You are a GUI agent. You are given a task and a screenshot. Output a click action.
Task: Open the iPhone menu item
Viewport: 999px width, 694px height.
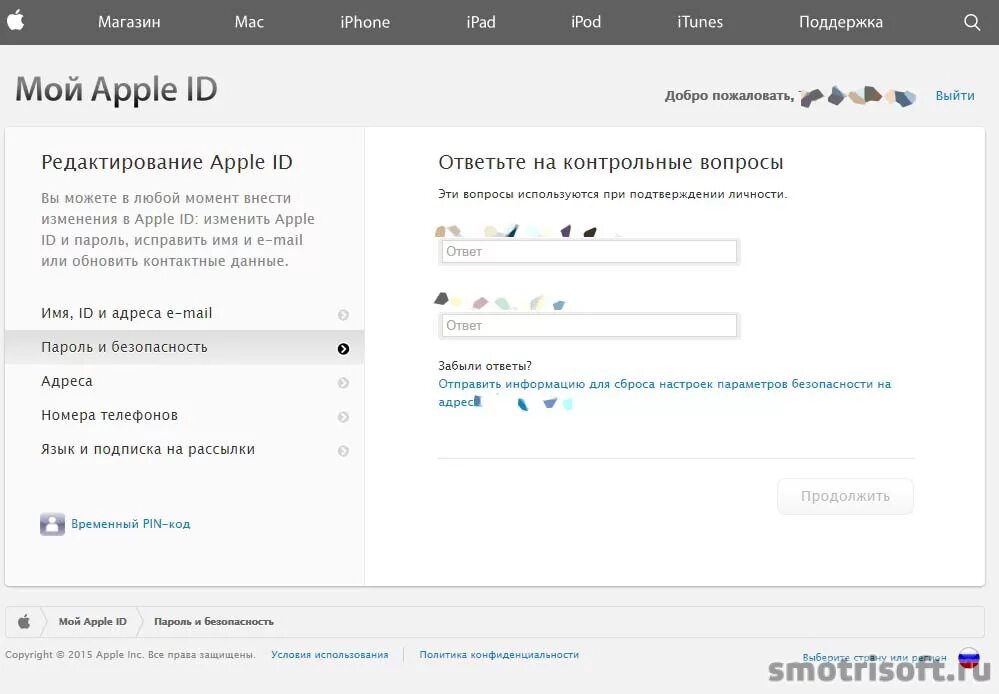click(x=364, y=22)
